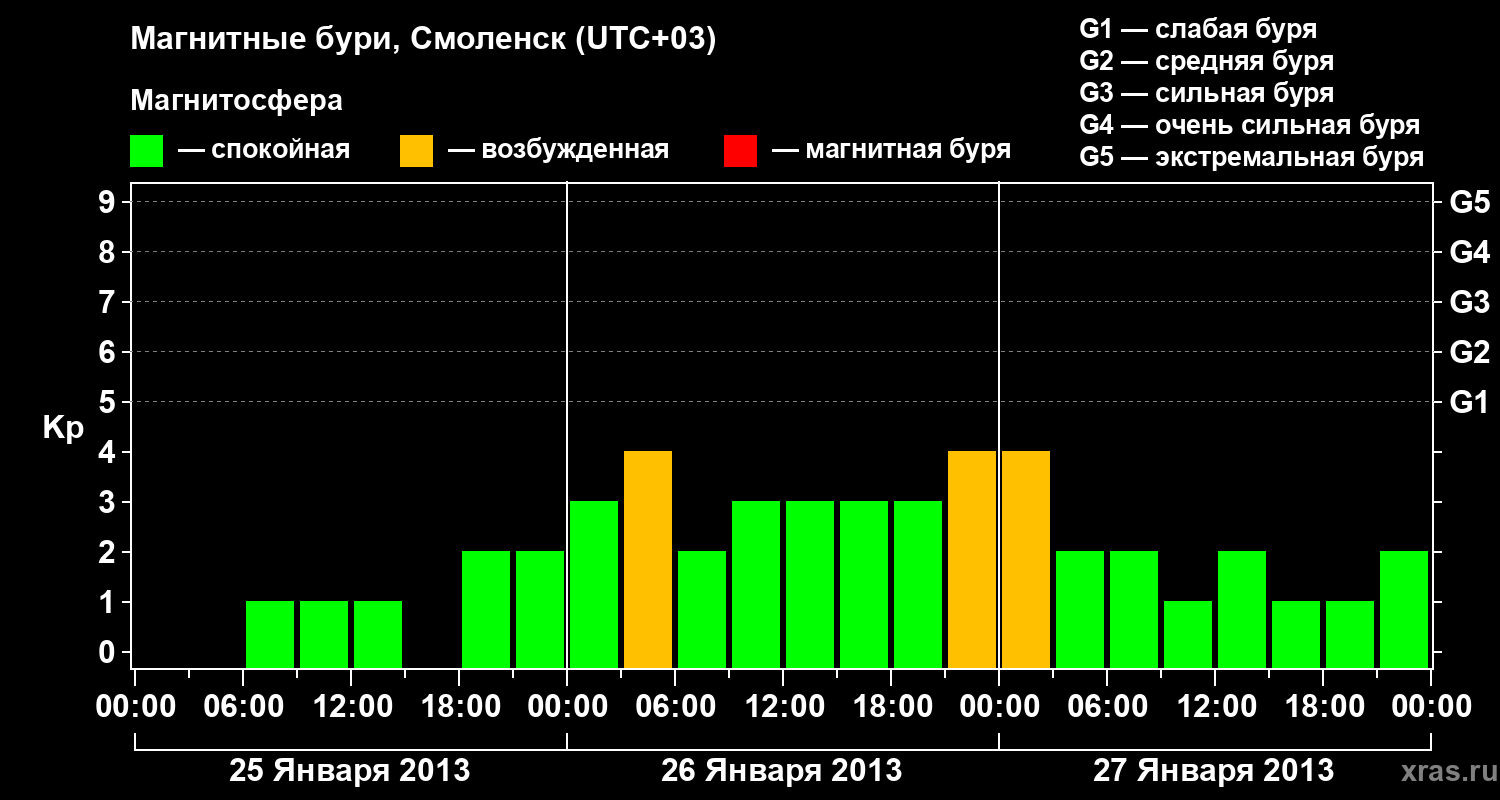Screen dimensions: 1500x800
Task: Click the green bar at 12:00–15:00 on 26 Января
Action: tap(810, 585)
